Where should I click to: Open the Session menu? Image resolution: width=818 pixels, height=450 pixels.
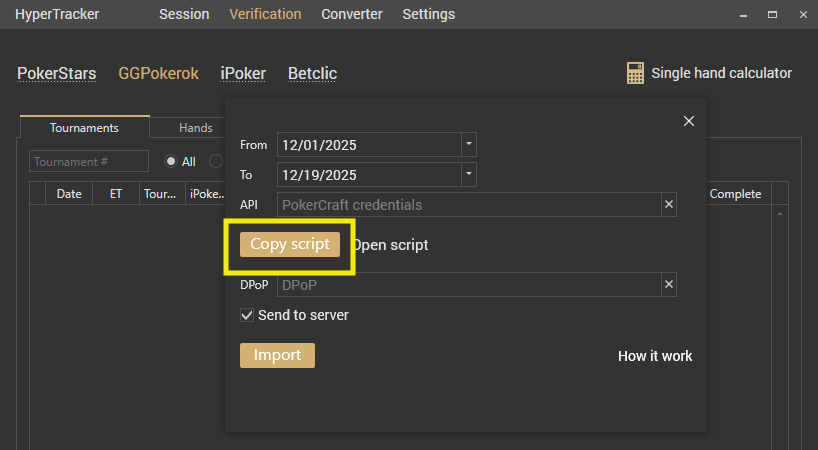click(184, 14)
